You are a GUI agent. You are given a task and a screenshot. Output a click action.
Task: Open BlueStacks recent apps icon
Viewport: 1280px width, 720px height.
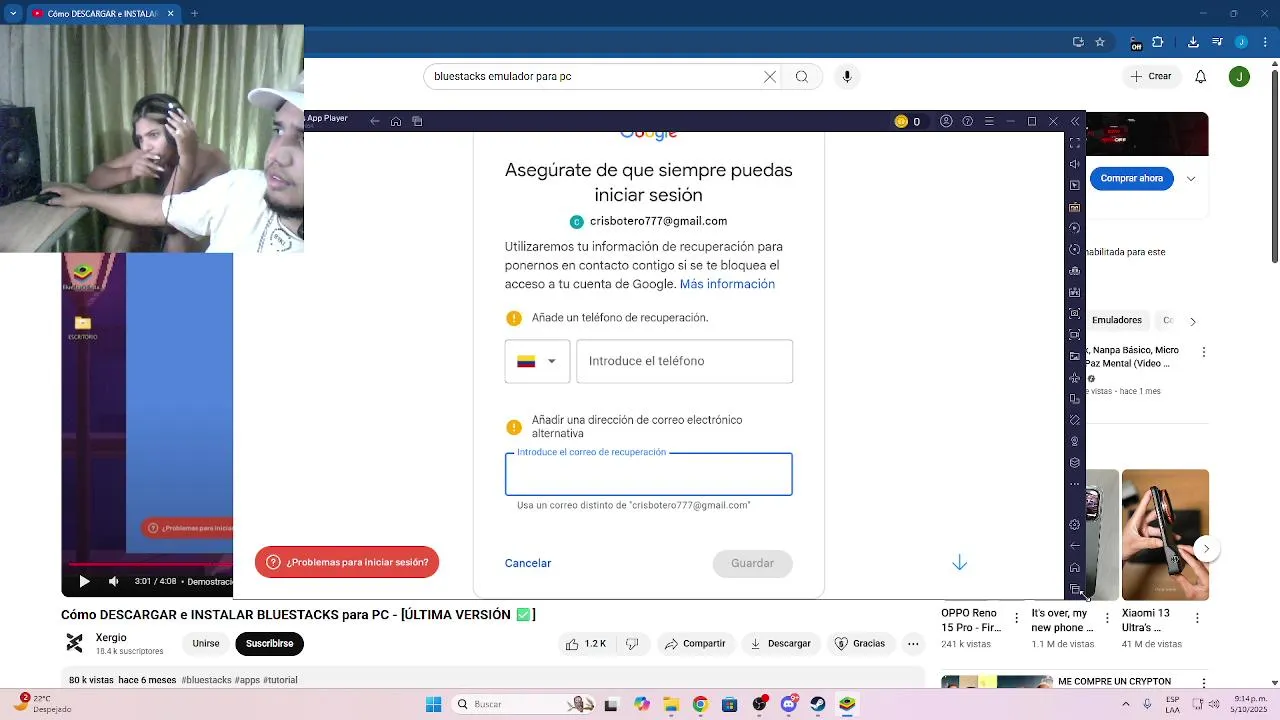1075,589
